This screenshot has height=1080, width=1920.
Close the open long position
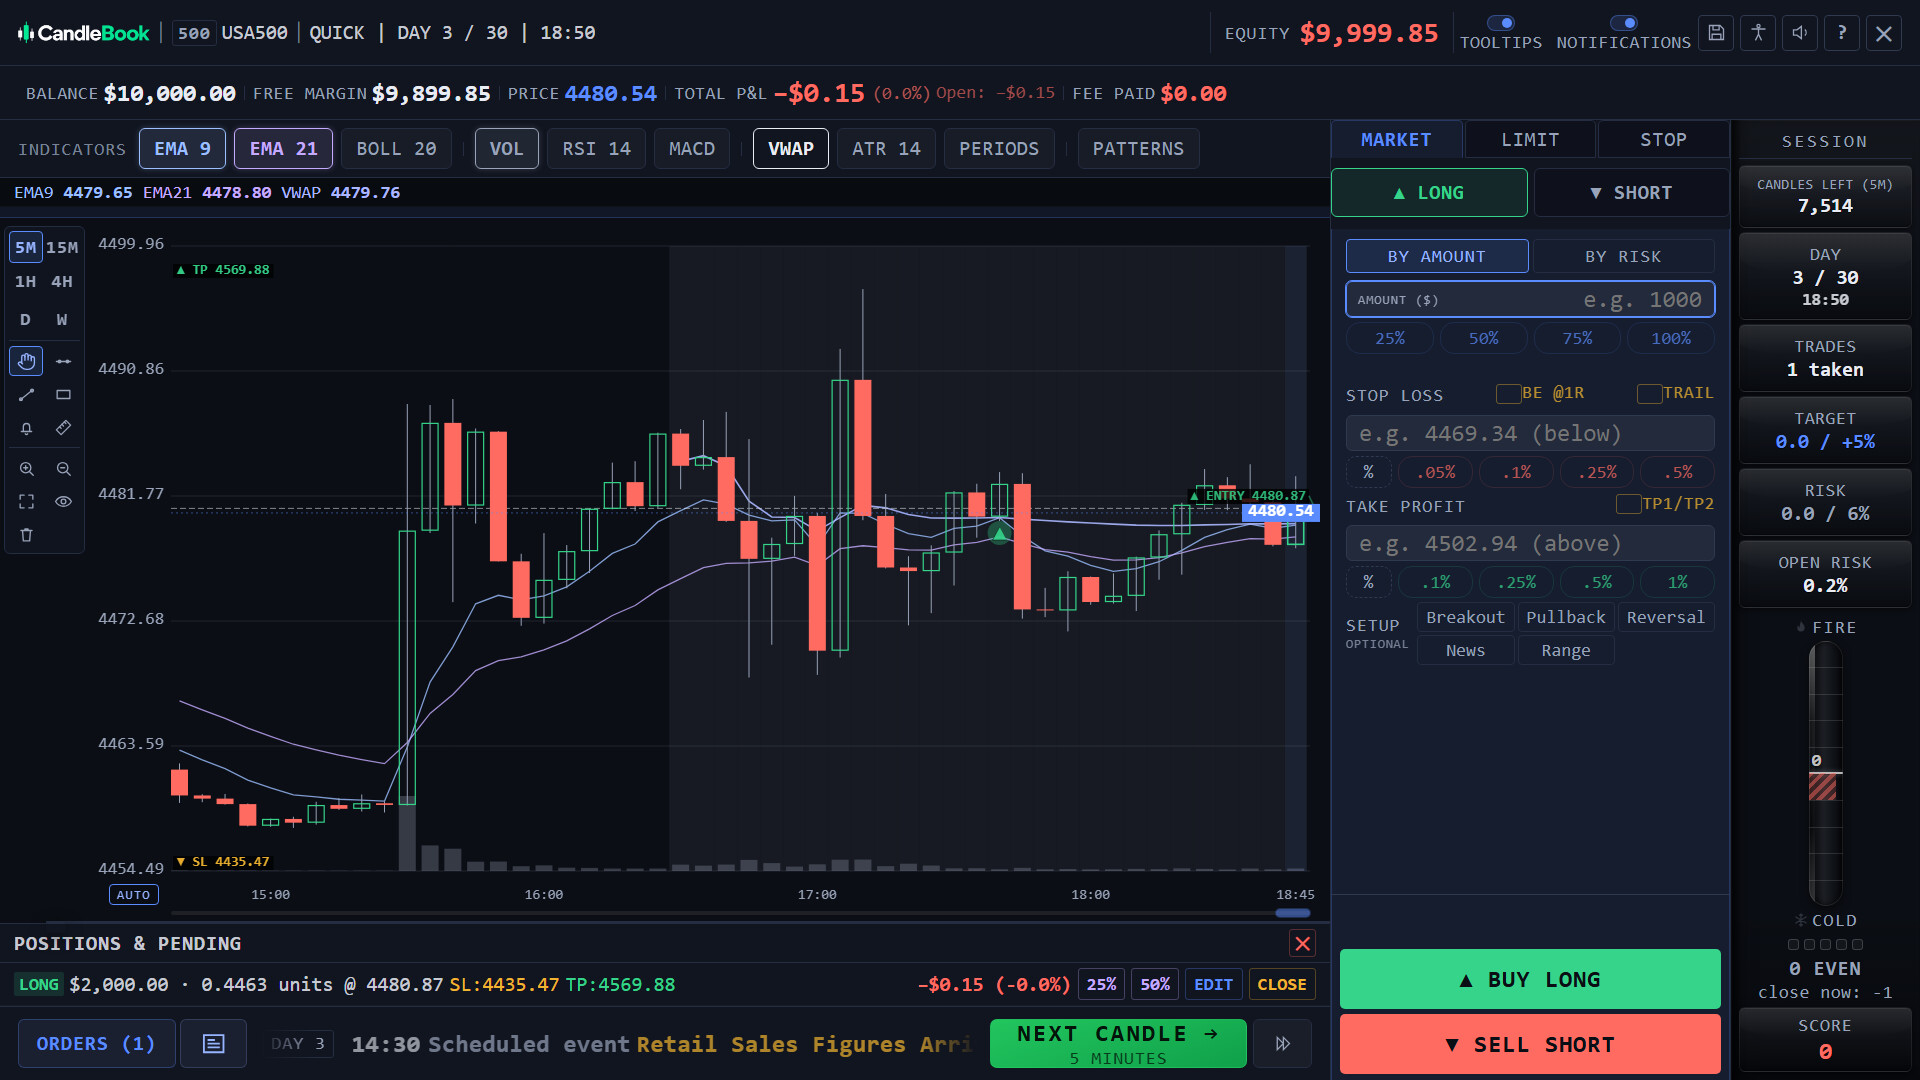point(1282,985)
